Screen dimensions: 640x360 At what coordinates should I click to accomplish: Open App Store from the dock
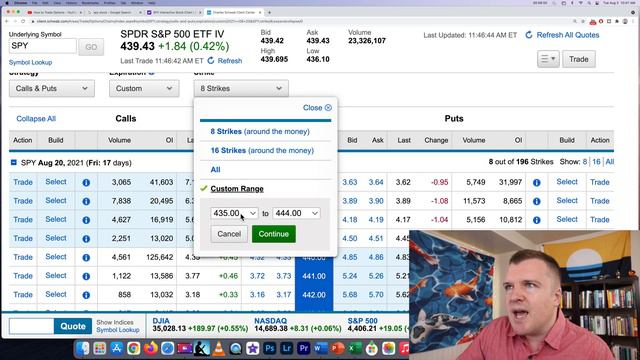click(116, 348)
